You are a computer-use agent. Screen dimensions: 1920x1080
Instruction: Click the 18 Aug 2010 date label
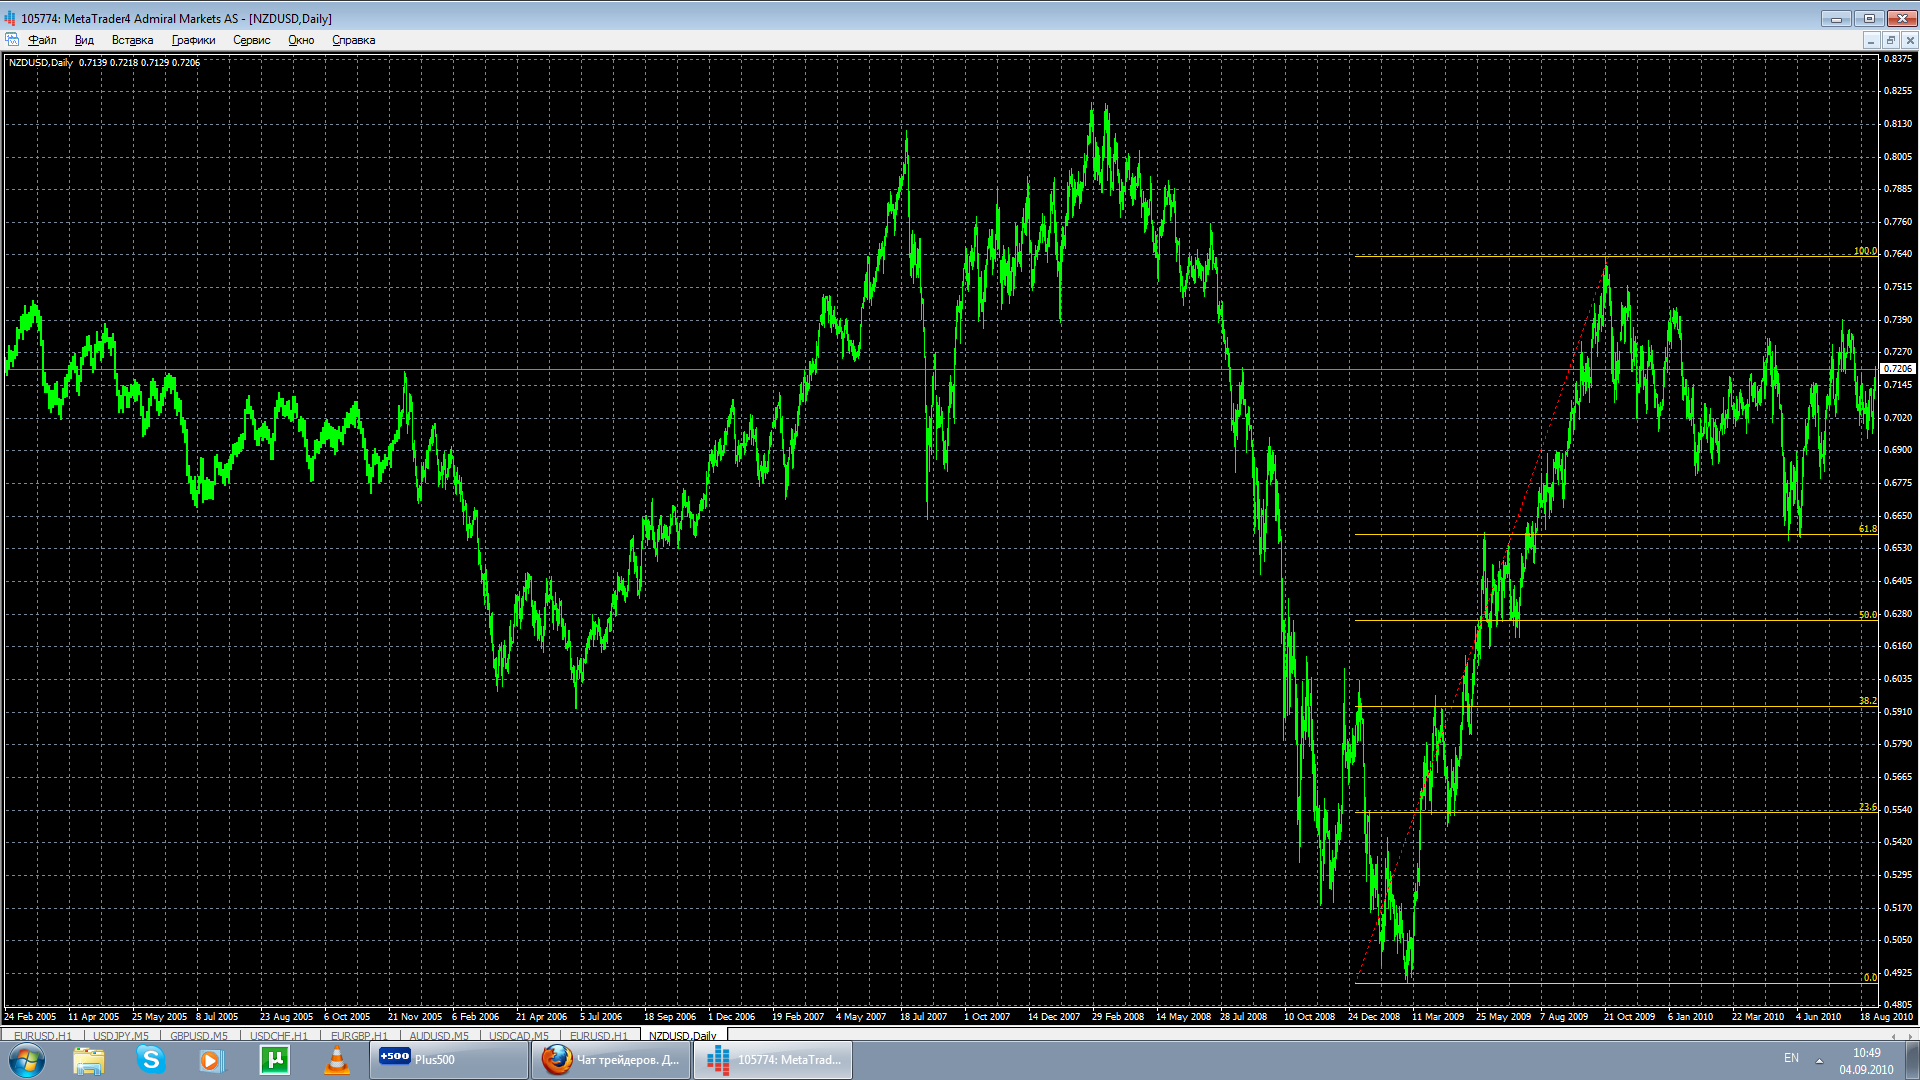click(x=1886, y=1016)
